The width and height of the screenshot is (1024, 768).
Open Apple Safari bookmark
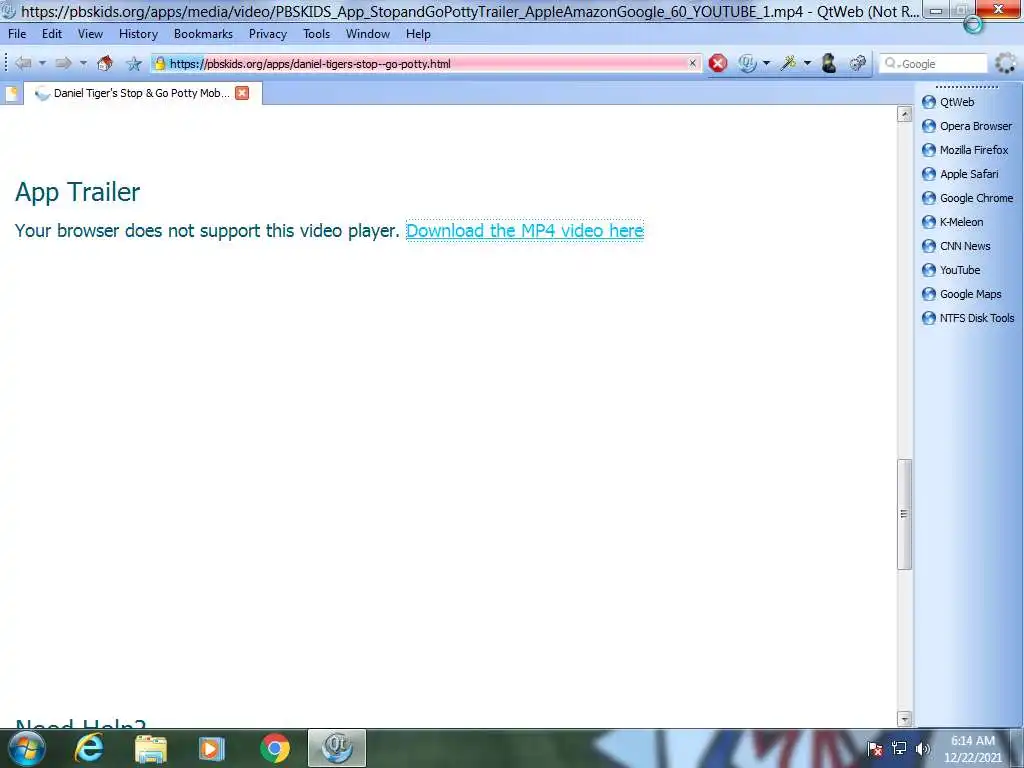(960, 174)
